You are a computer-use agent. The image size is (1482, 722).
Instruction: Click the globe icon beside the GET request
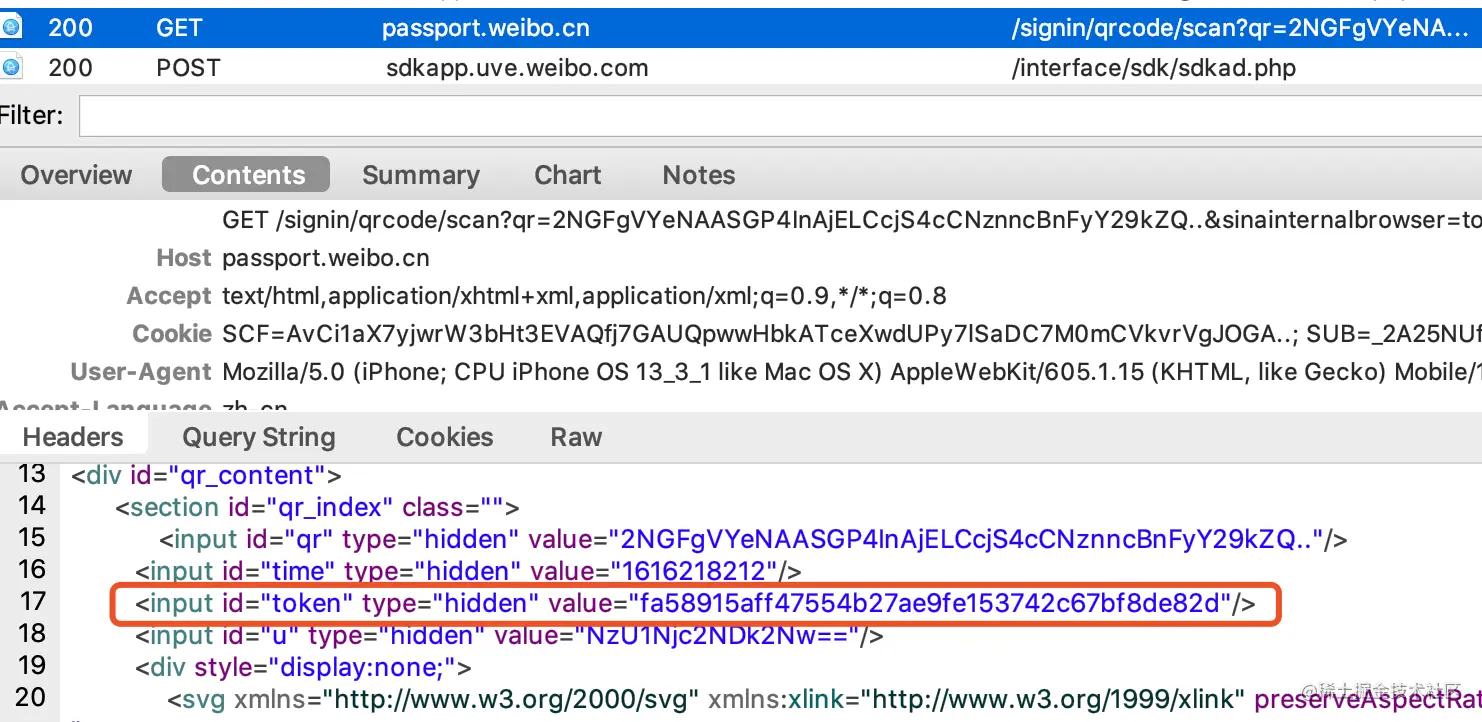click(11, 28)
